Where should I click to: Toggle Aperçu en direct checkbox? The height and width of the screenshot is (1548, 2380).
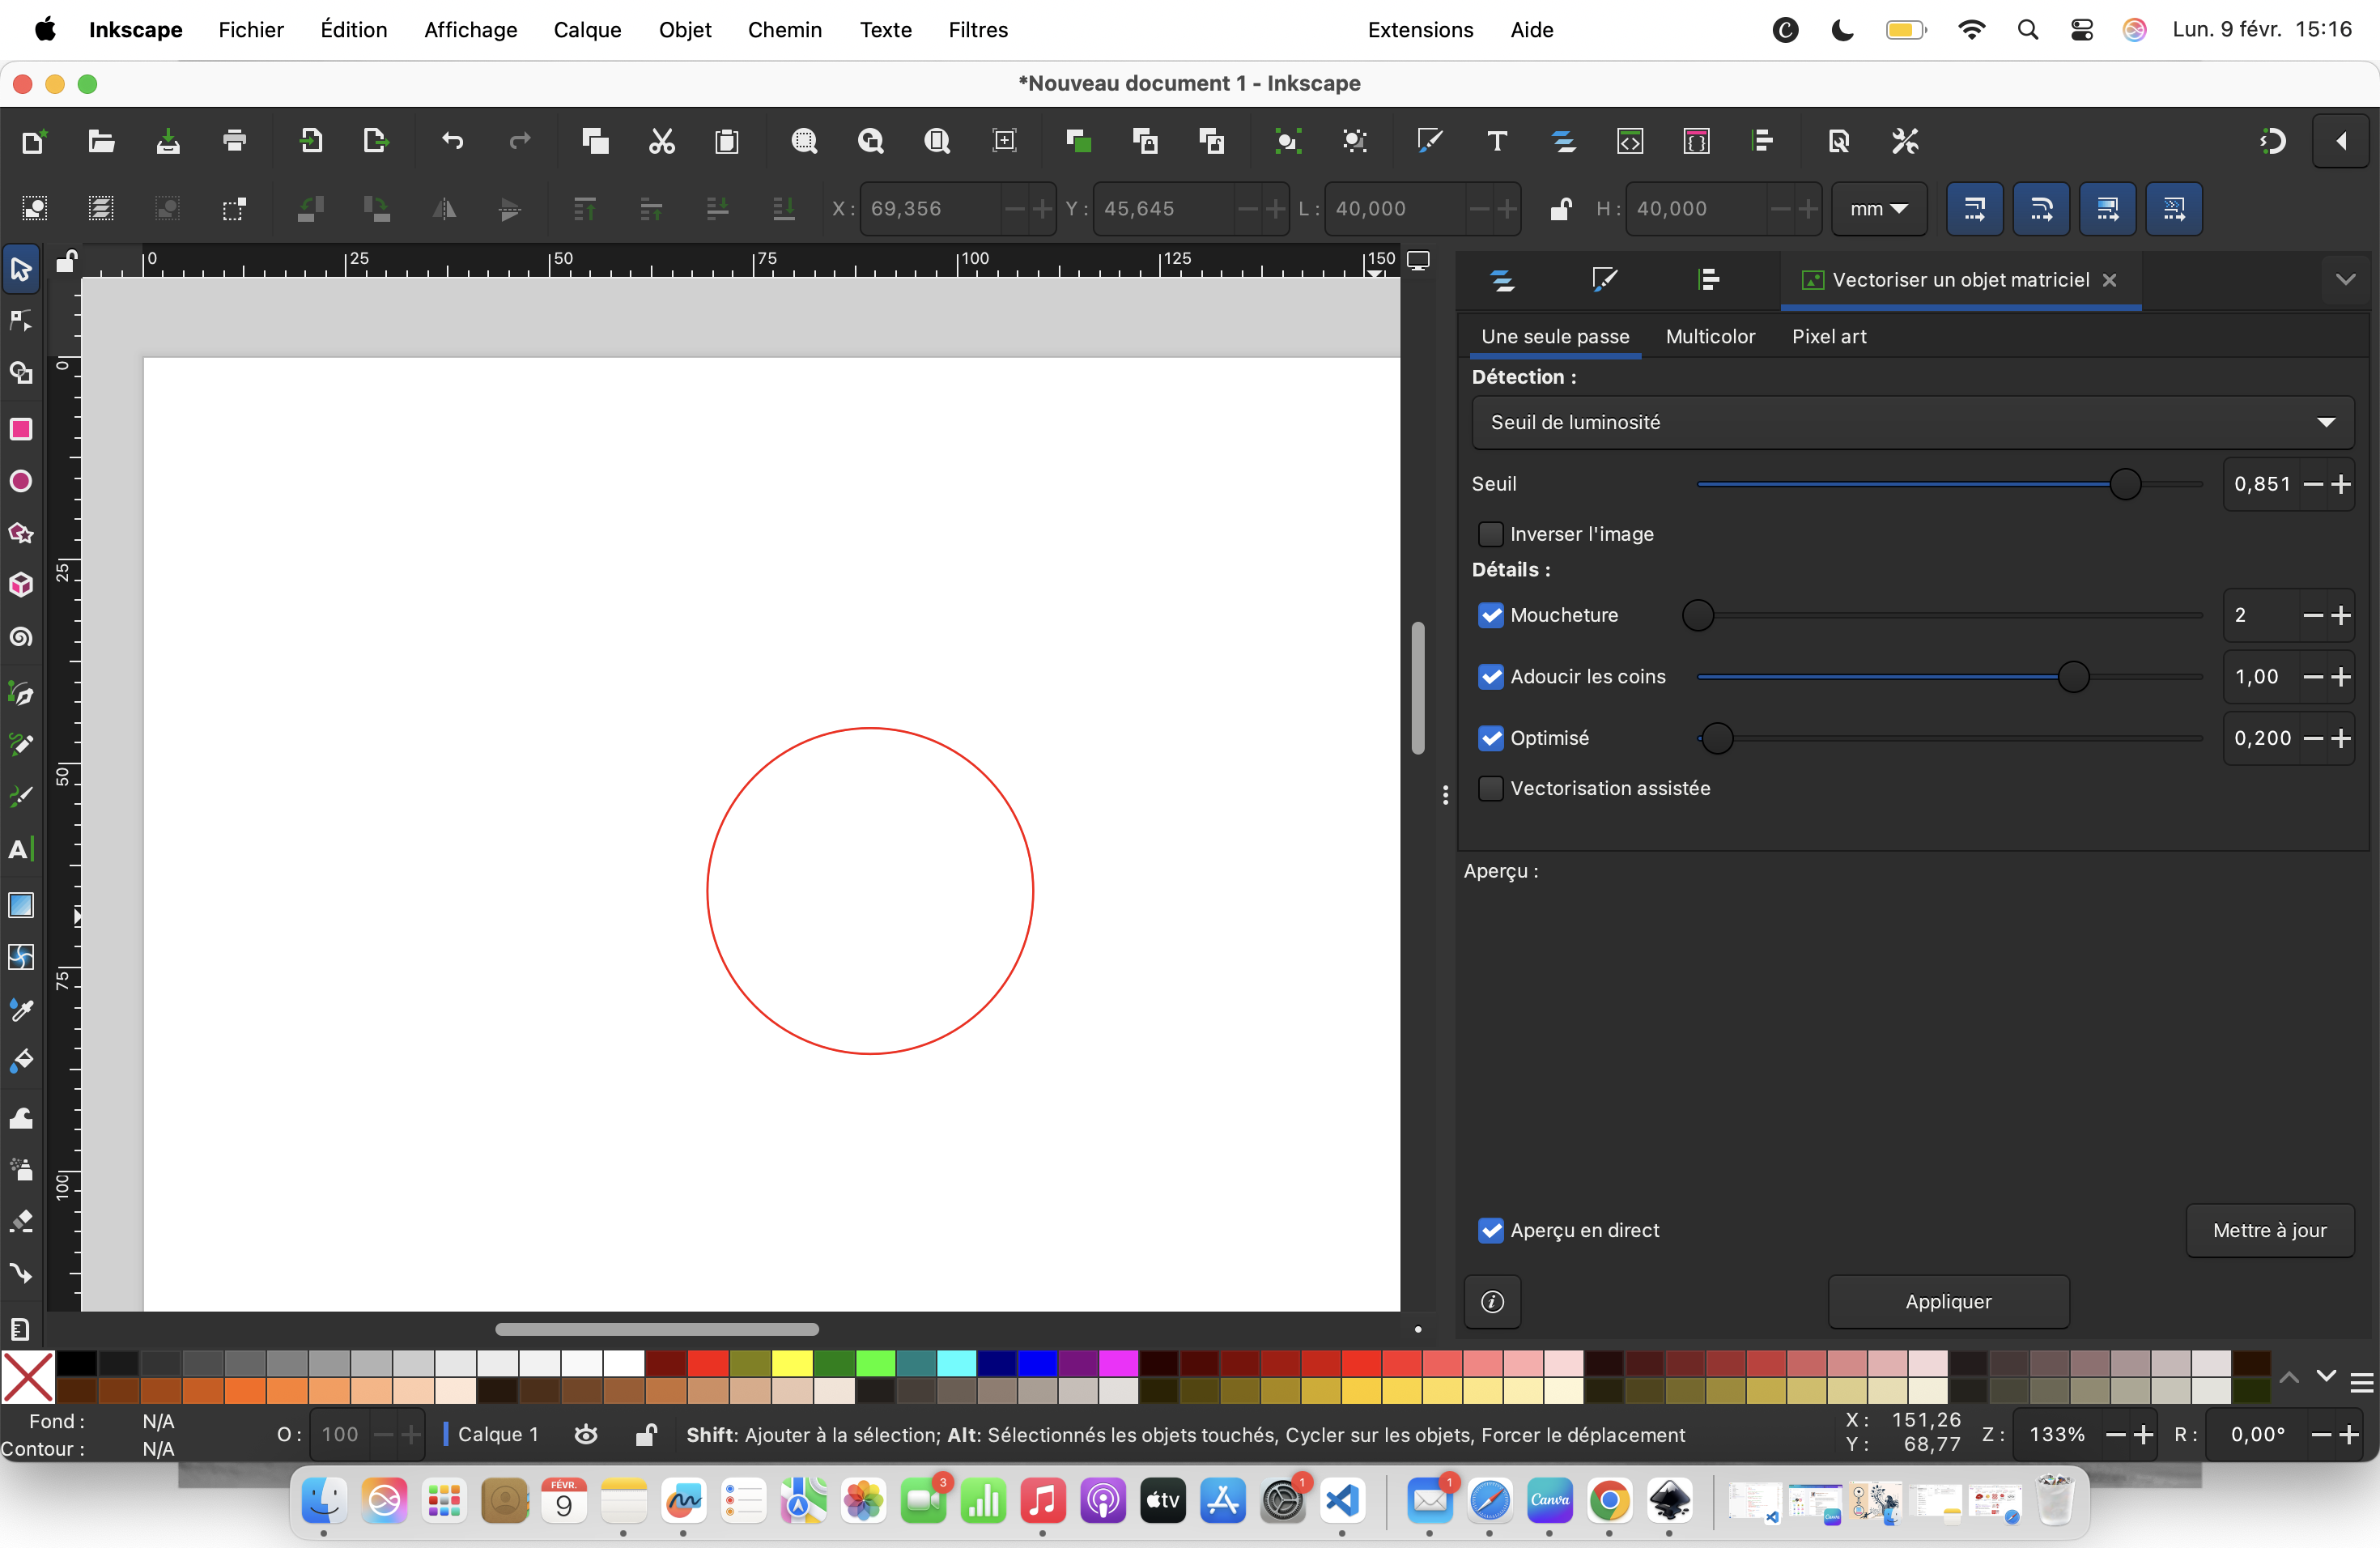1490,1230
